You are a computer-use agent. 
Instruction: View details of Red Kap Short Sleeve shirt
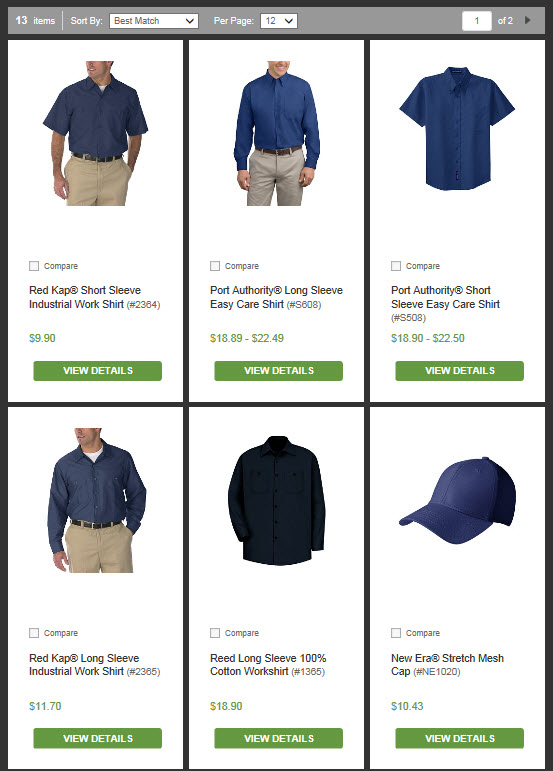97,371
